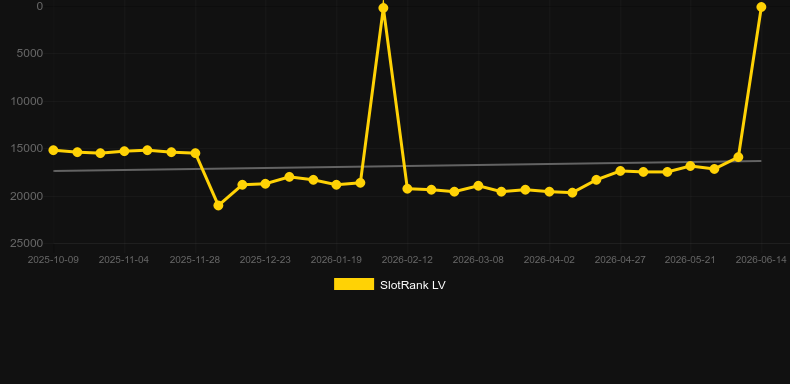This screenshot has width=790, height=384.
Task: Click the y-axis value 15000
Action: pos(27,149)
